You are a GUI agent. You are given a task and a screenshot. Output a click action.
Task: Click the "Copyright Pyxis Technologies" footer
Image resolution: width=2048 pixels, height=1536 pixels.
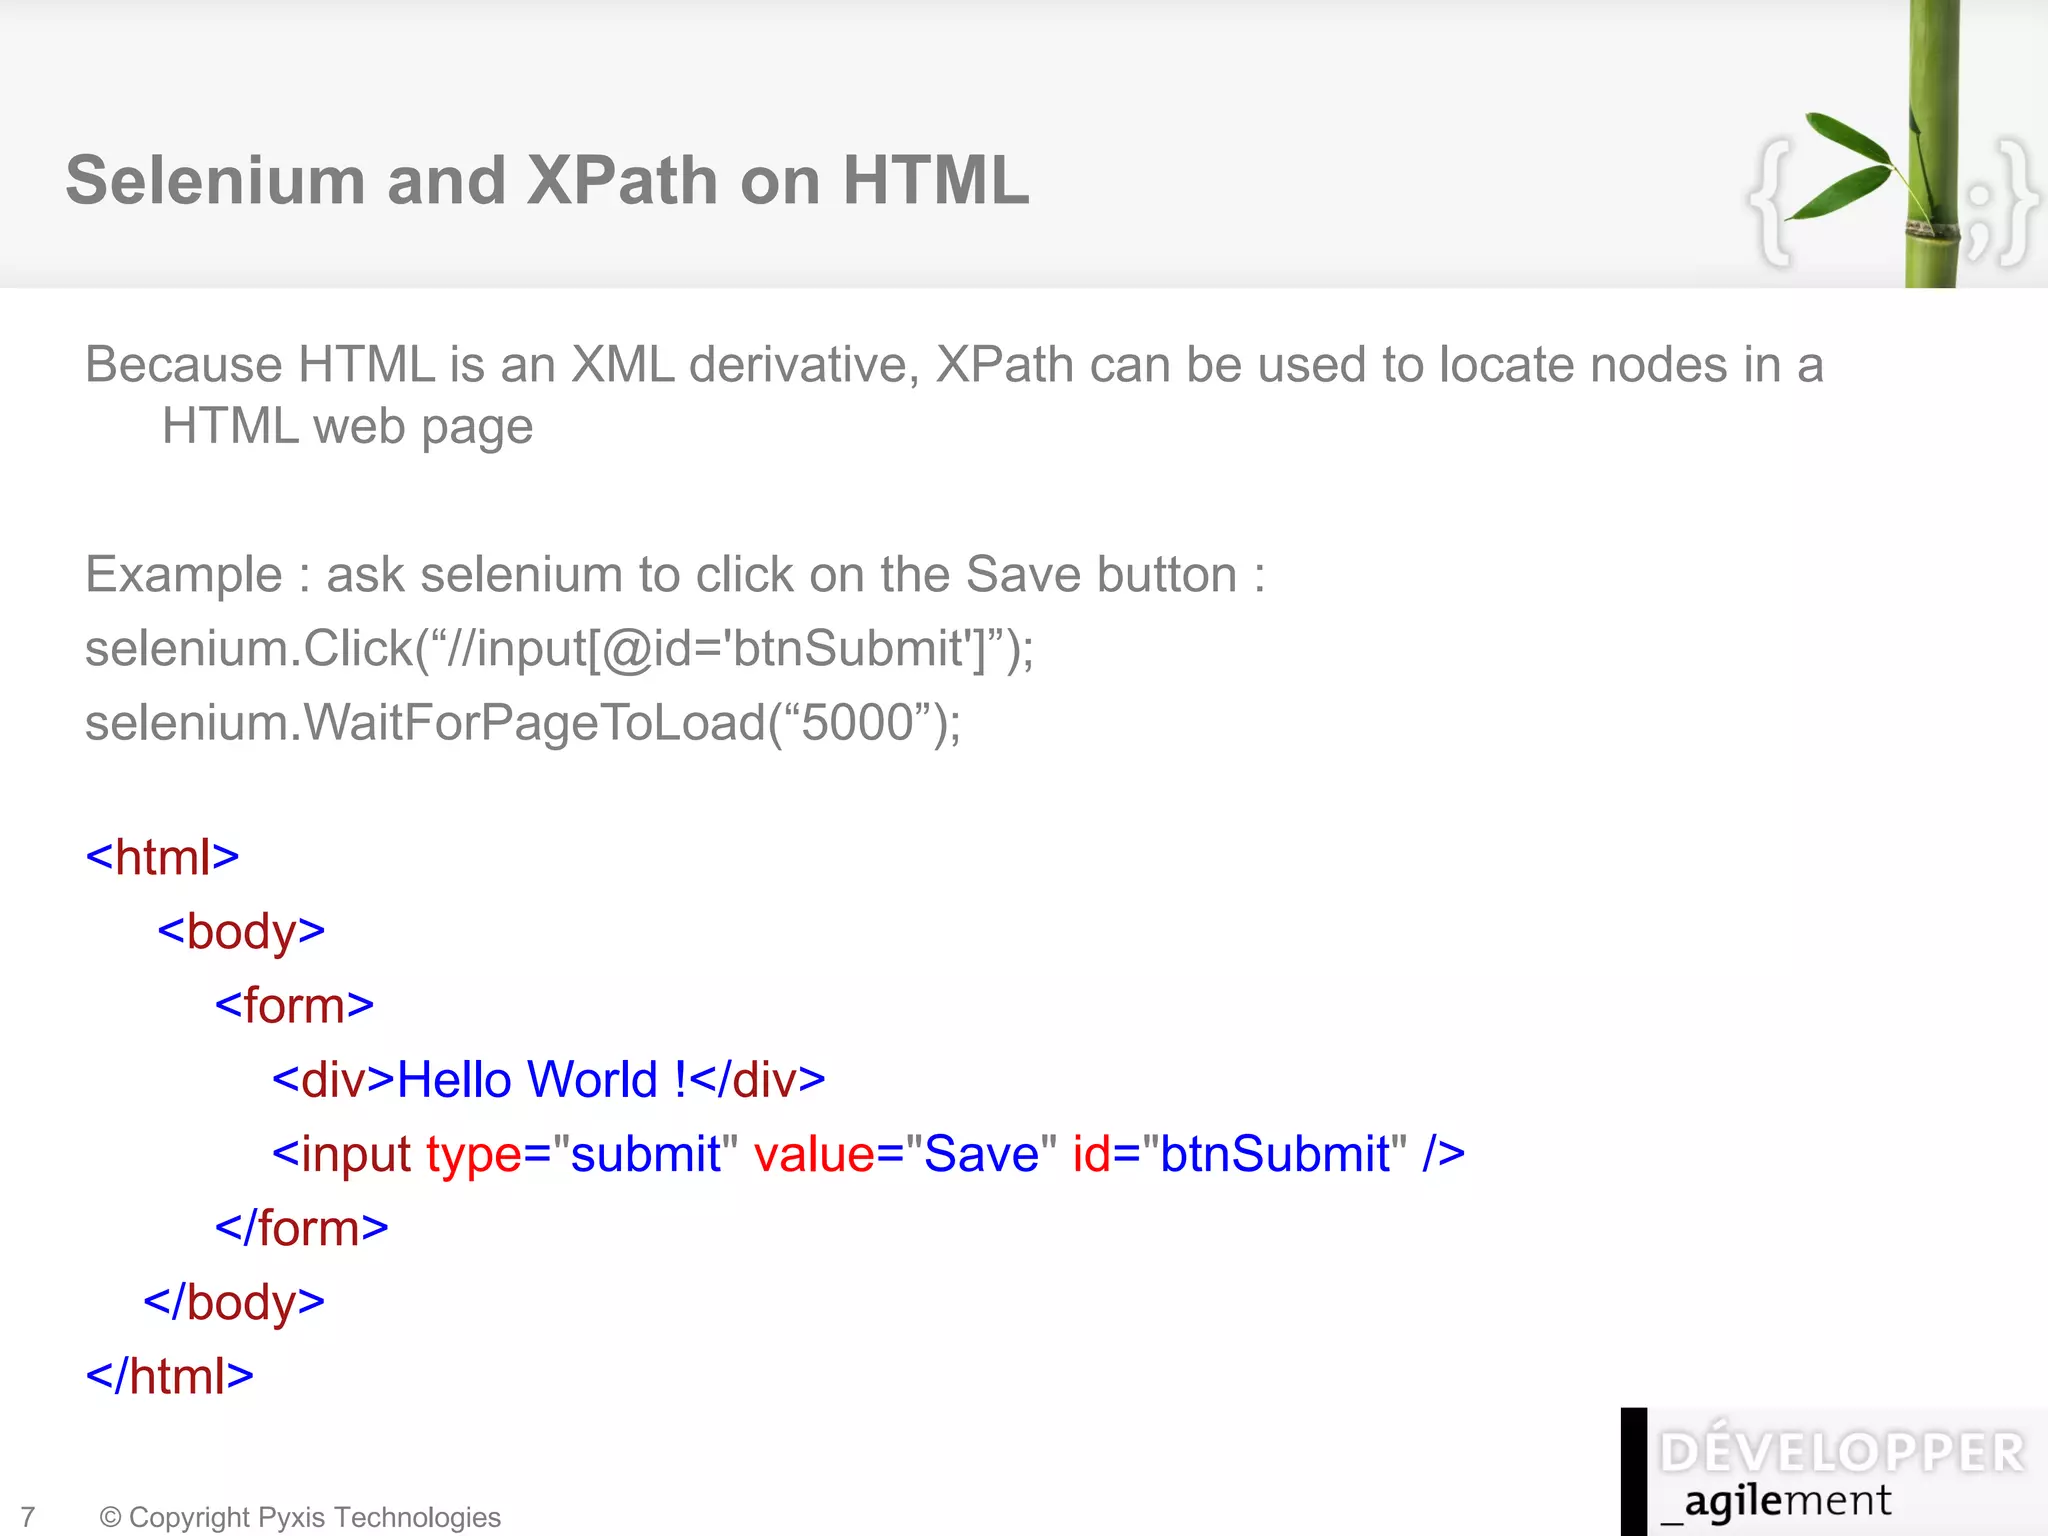tap(300, 1517)
